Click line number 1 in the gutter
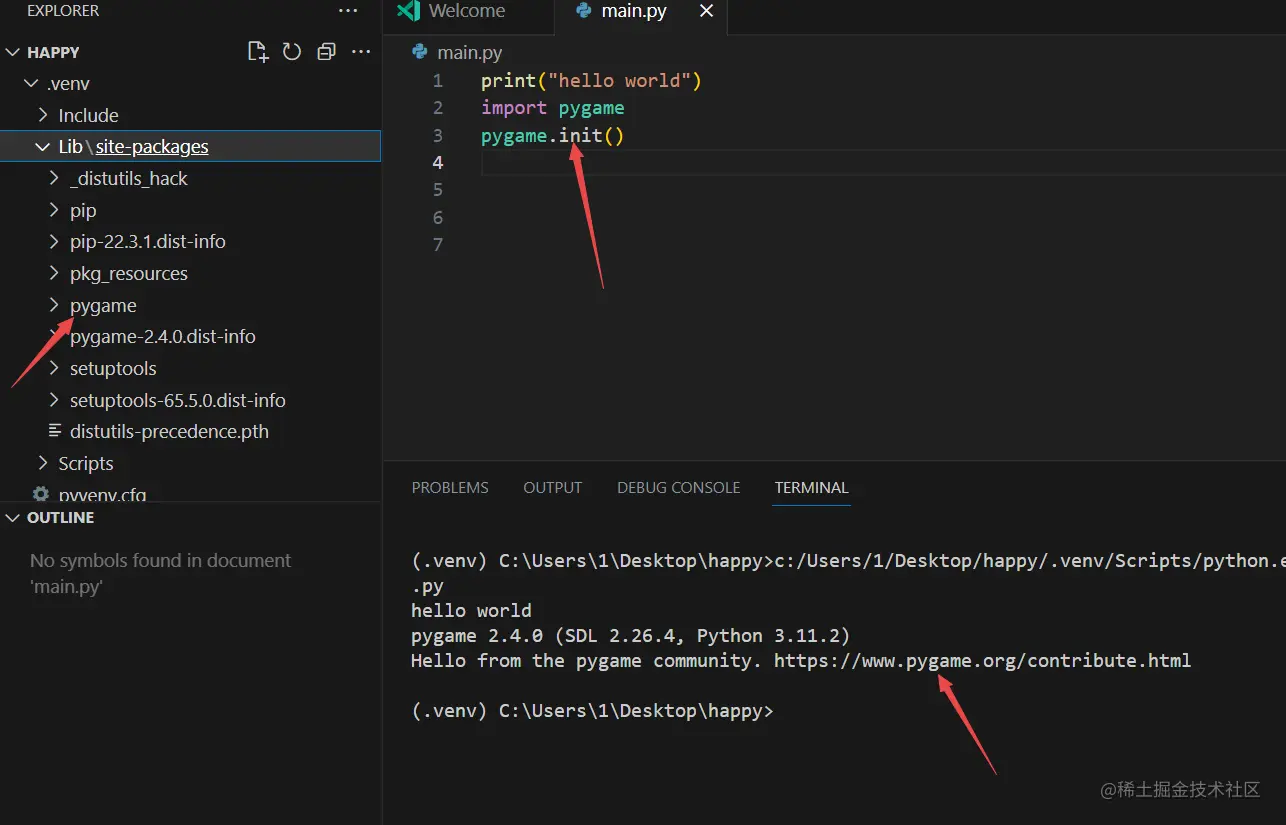This screenshot has height=825, width=1286. [437, 81]
